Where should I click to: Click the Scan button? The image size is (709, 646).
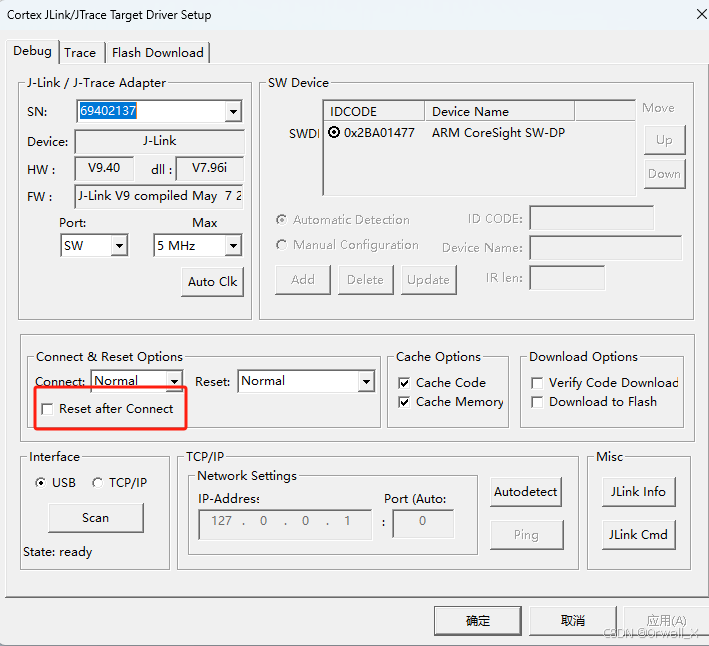(95, 518)
